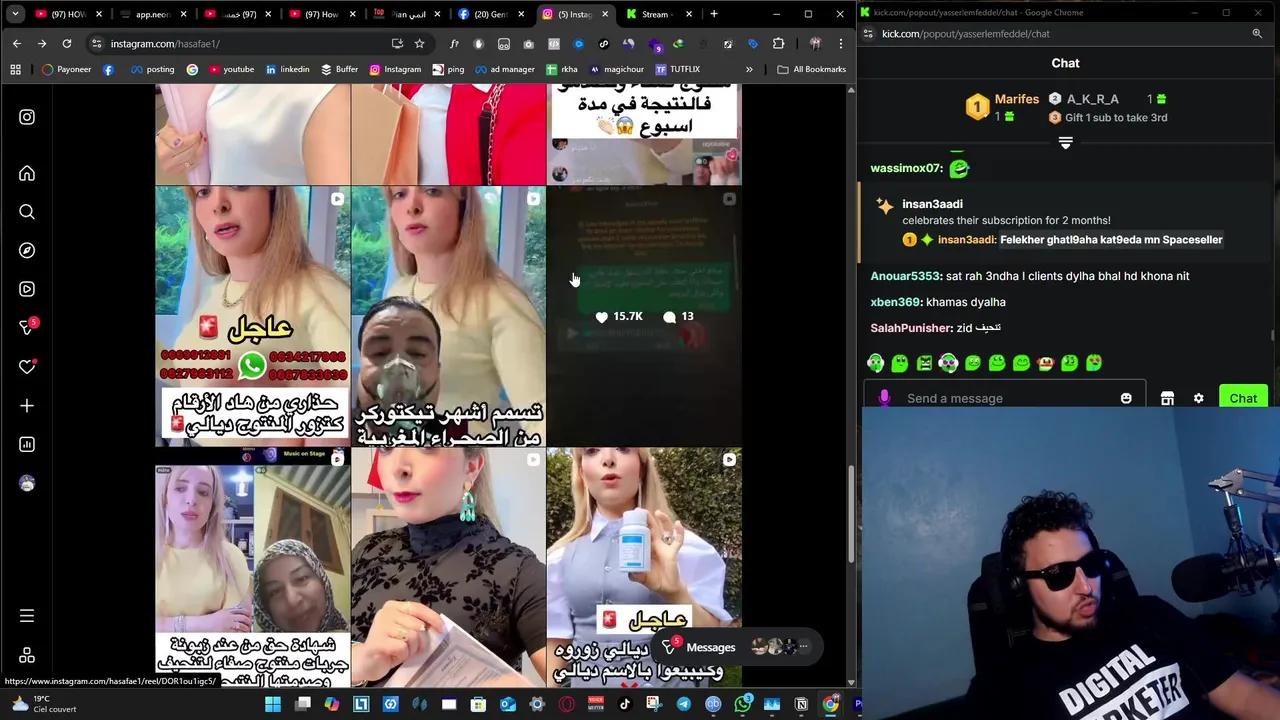Open Telegram in taskbar

point(684,704)
